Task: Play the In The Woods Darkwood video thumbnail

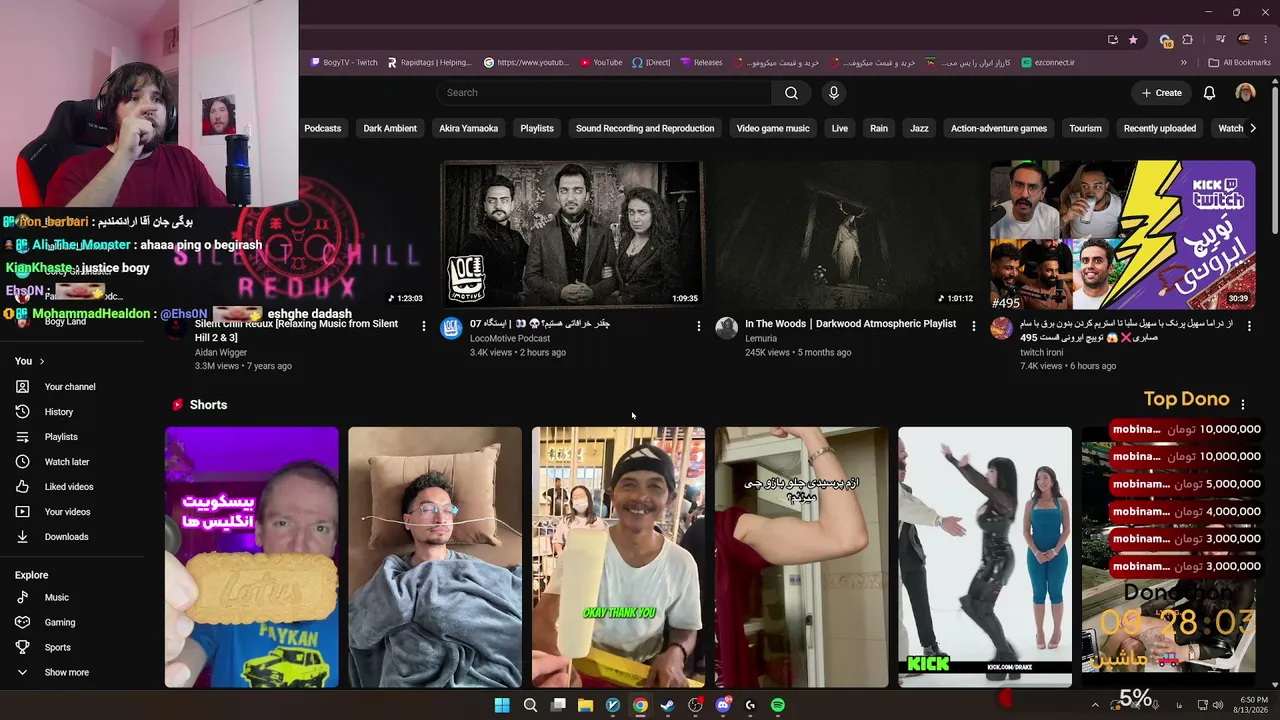Action: [848, 235]
